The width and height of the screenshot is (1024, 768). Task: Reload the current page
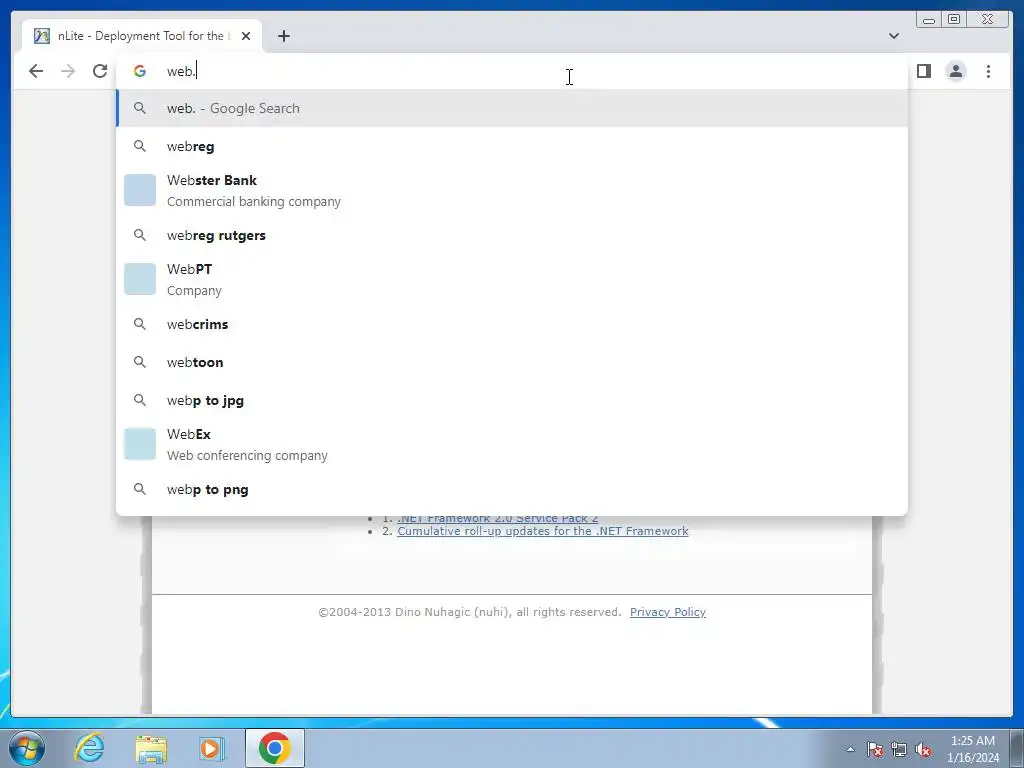100,71
